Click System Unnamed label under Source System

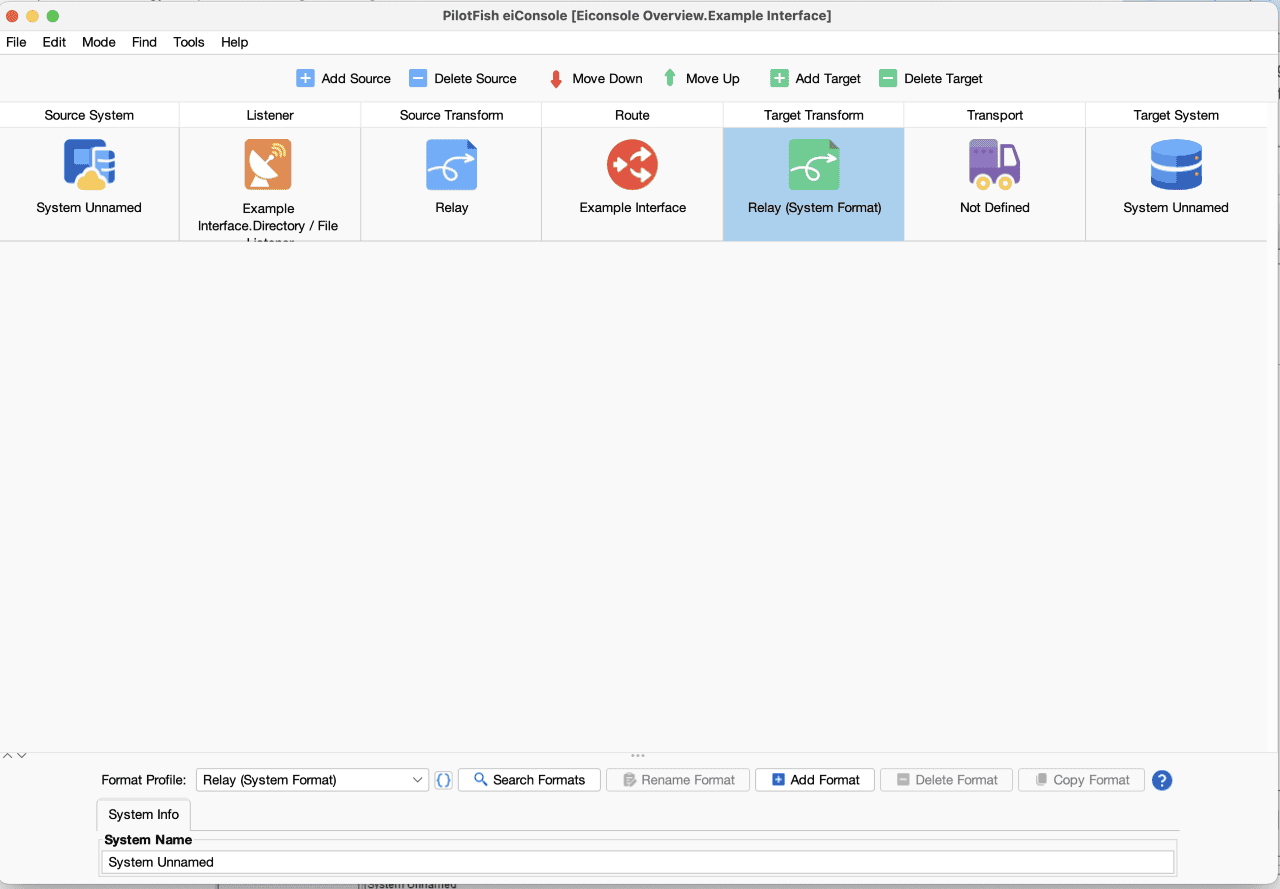pyautogui.click(x=89, y=208)
